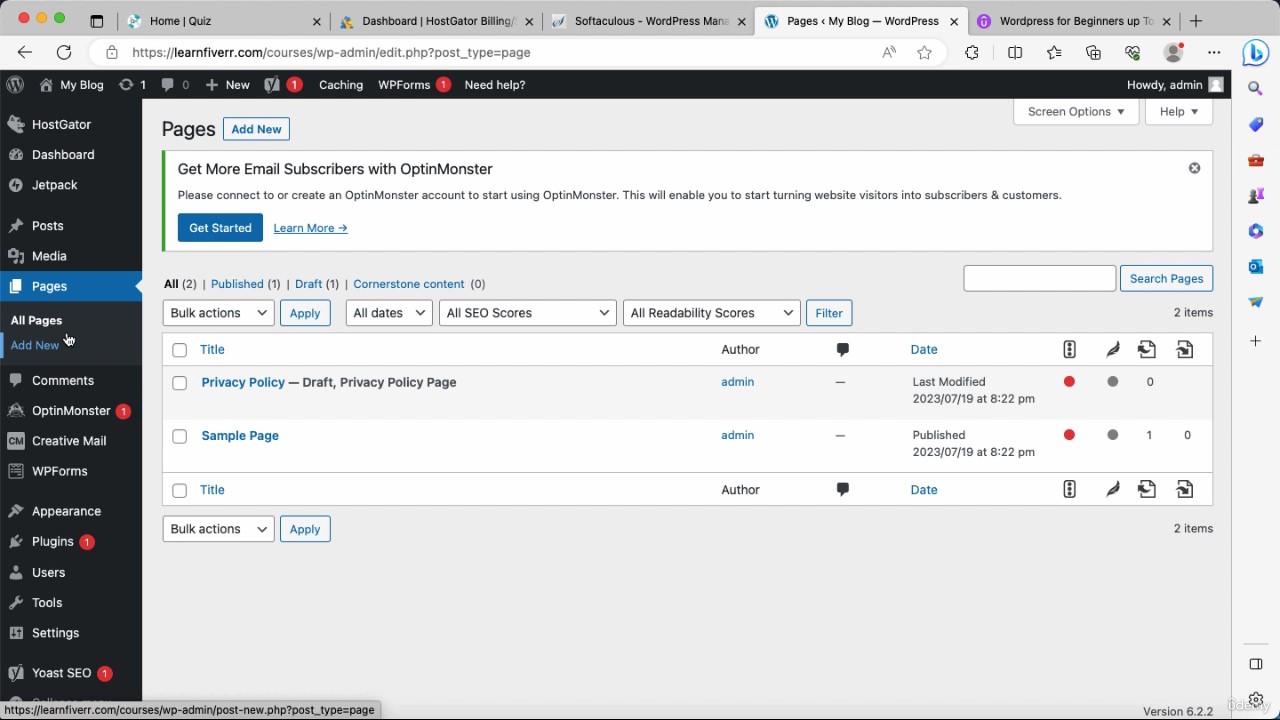This screenshot has width=1280, height=720.
Task: Open the Sample Page title link
Action: click(240, 435)
